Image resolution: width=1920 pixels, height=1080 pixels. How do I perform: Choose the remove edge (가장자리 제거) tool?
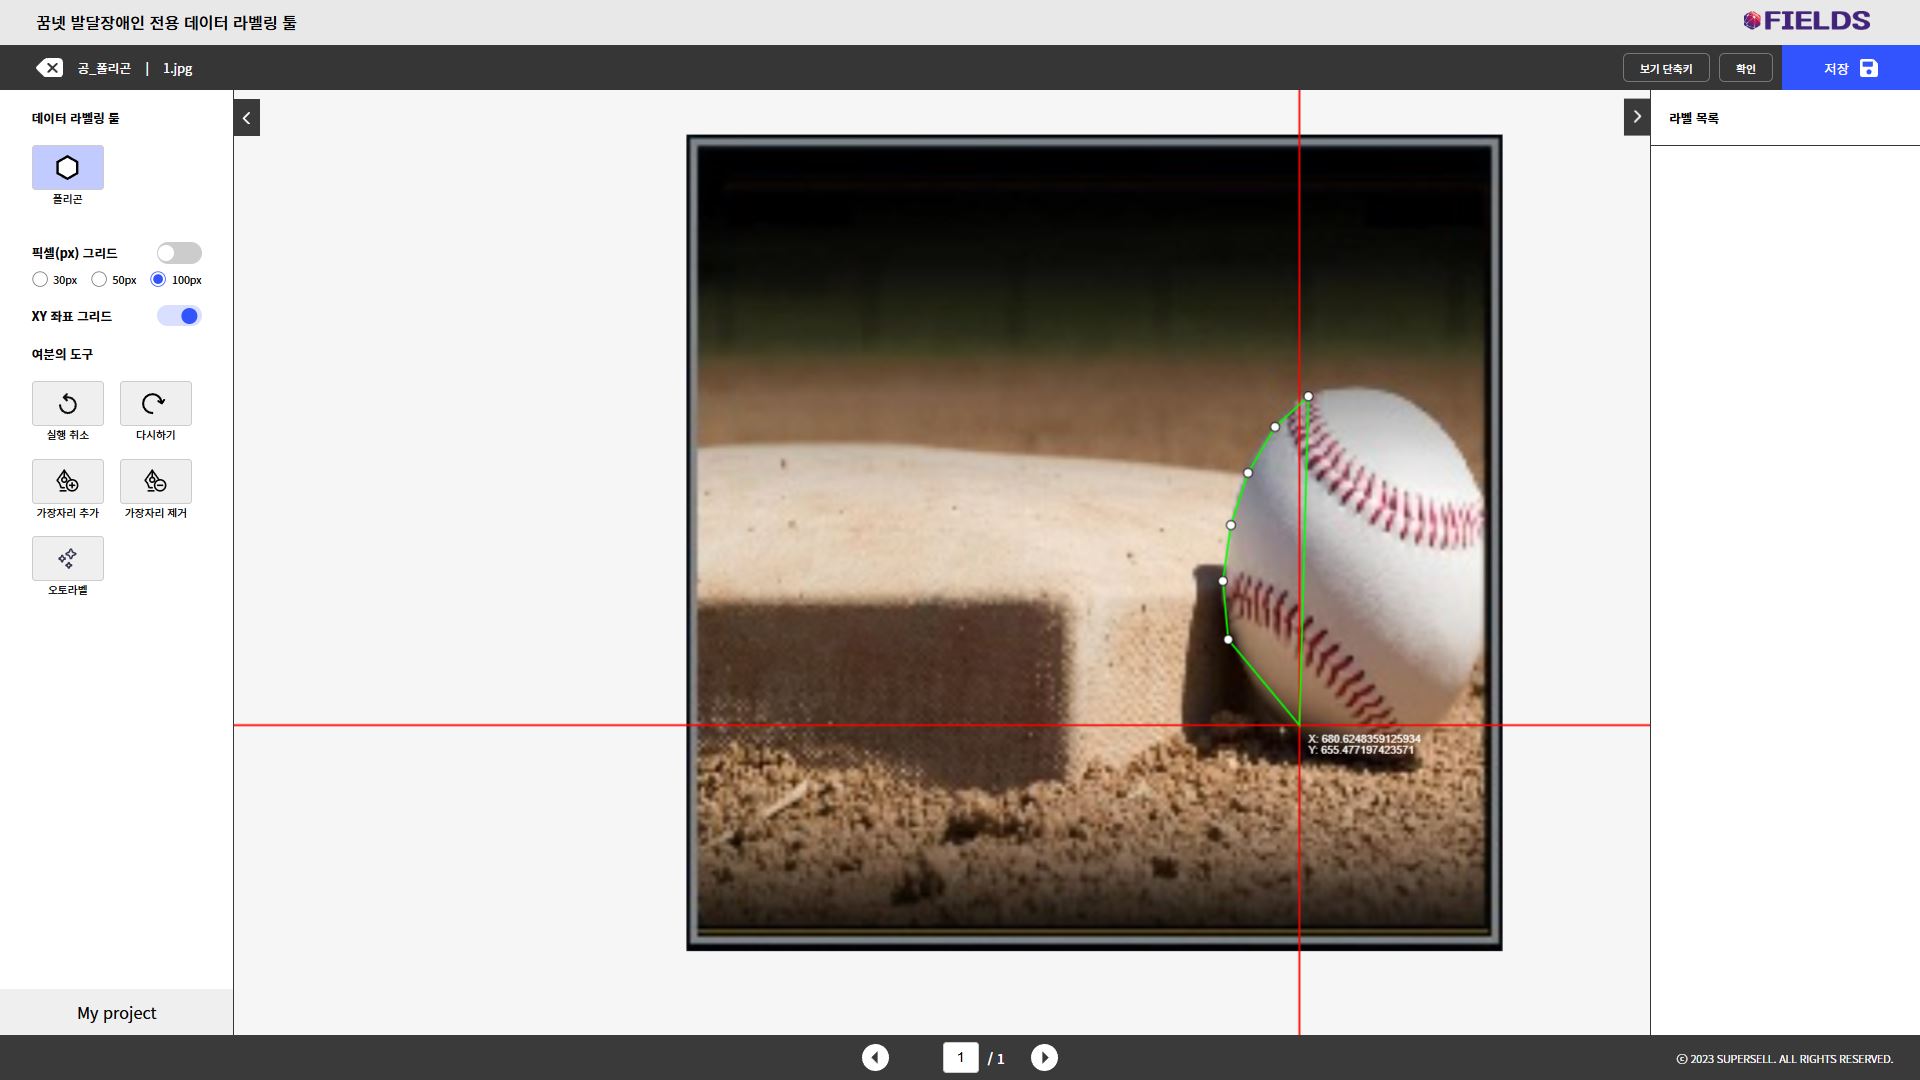coord(155,481)
